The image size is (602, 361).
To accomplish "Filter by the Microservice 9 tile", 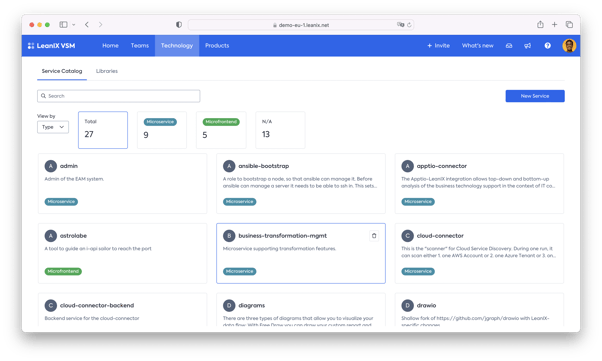I will (x=162, y=130).
